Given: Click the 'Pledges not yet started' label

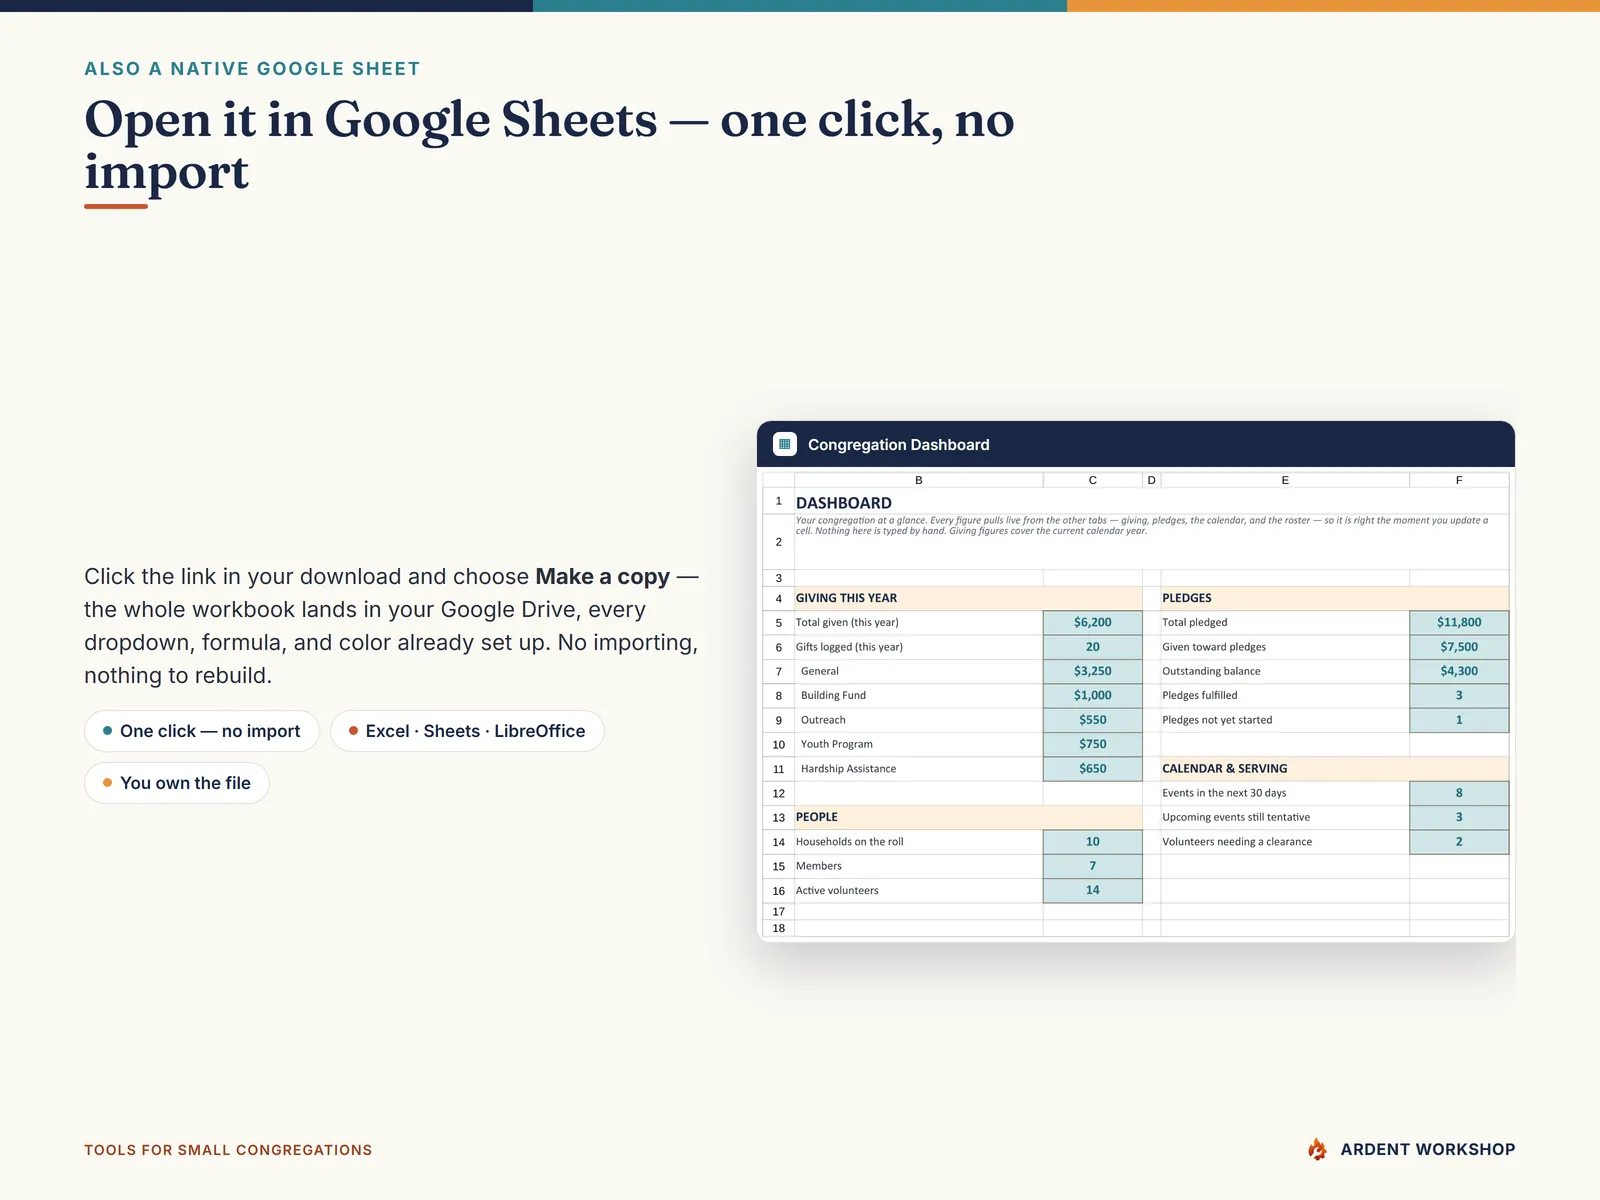Looking at the screenshot, I should [1217, 720].
